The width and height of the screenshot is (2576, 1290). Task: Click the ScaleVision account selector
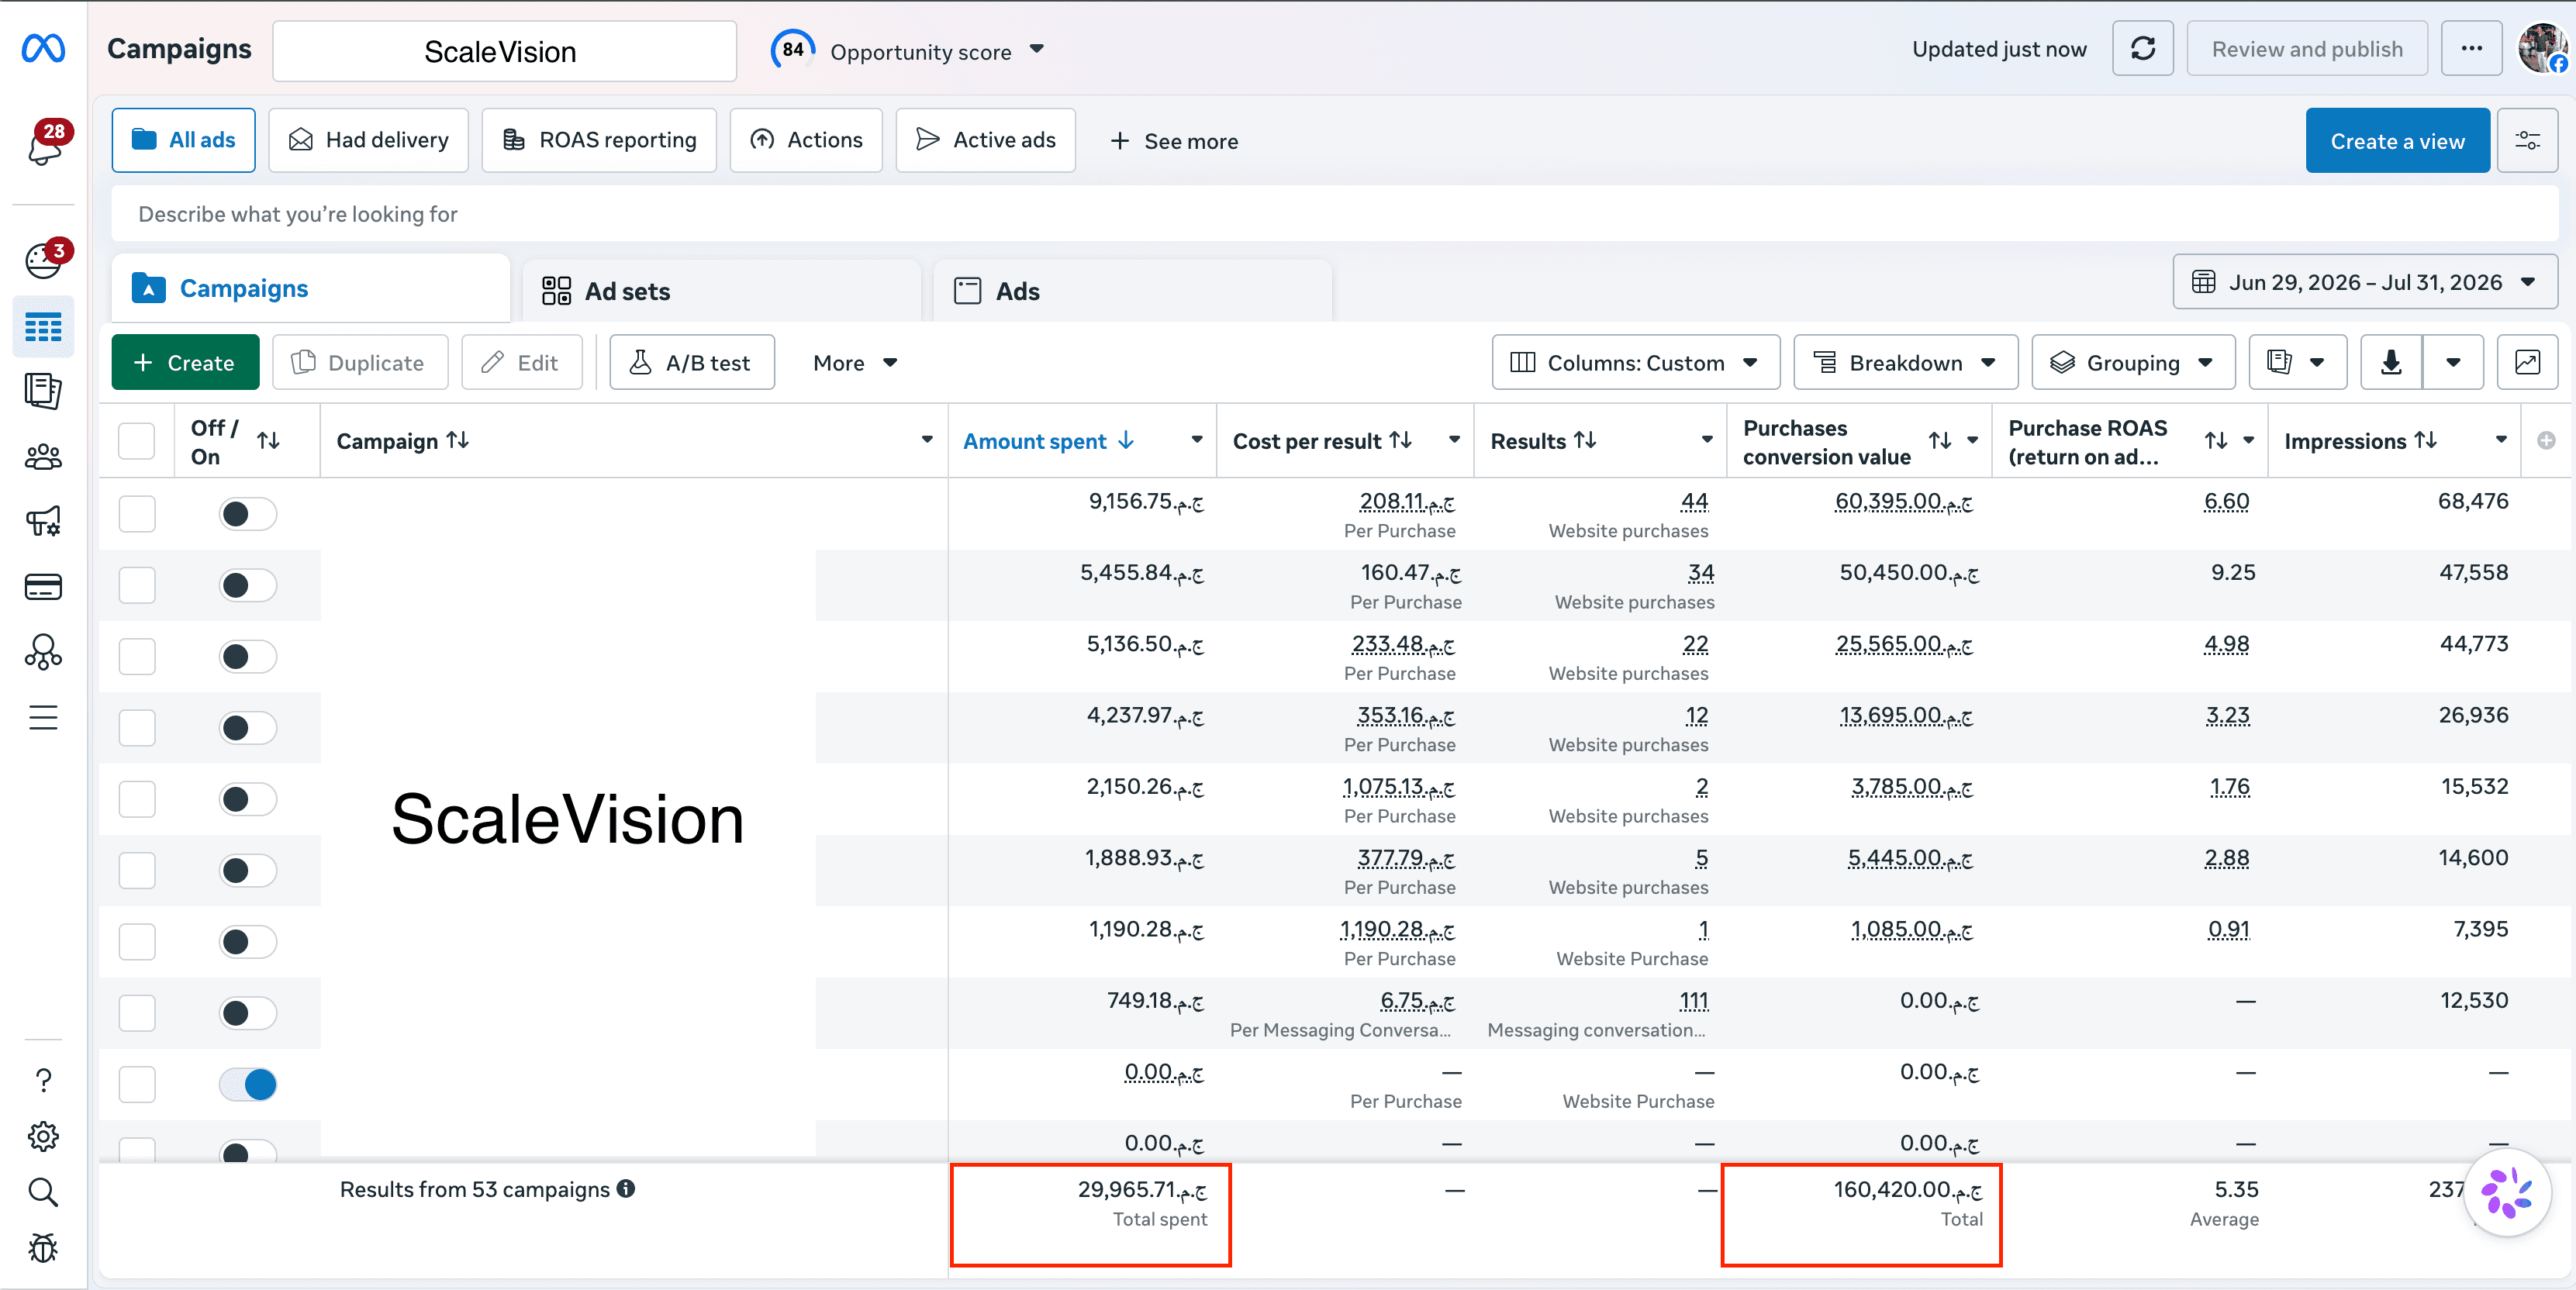505,52
